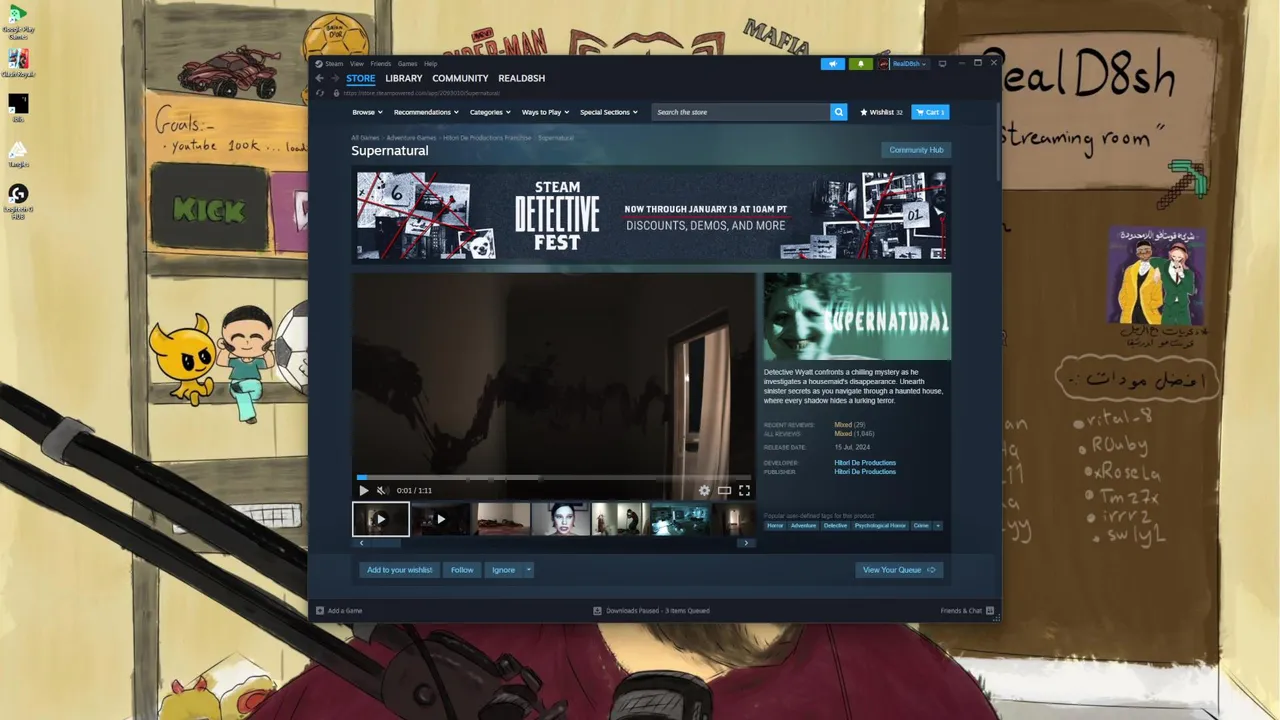Viewport: 1280px width, 720px height.
Task: Open the RealD8sh account dropdown
Action: tap(903, 64)
